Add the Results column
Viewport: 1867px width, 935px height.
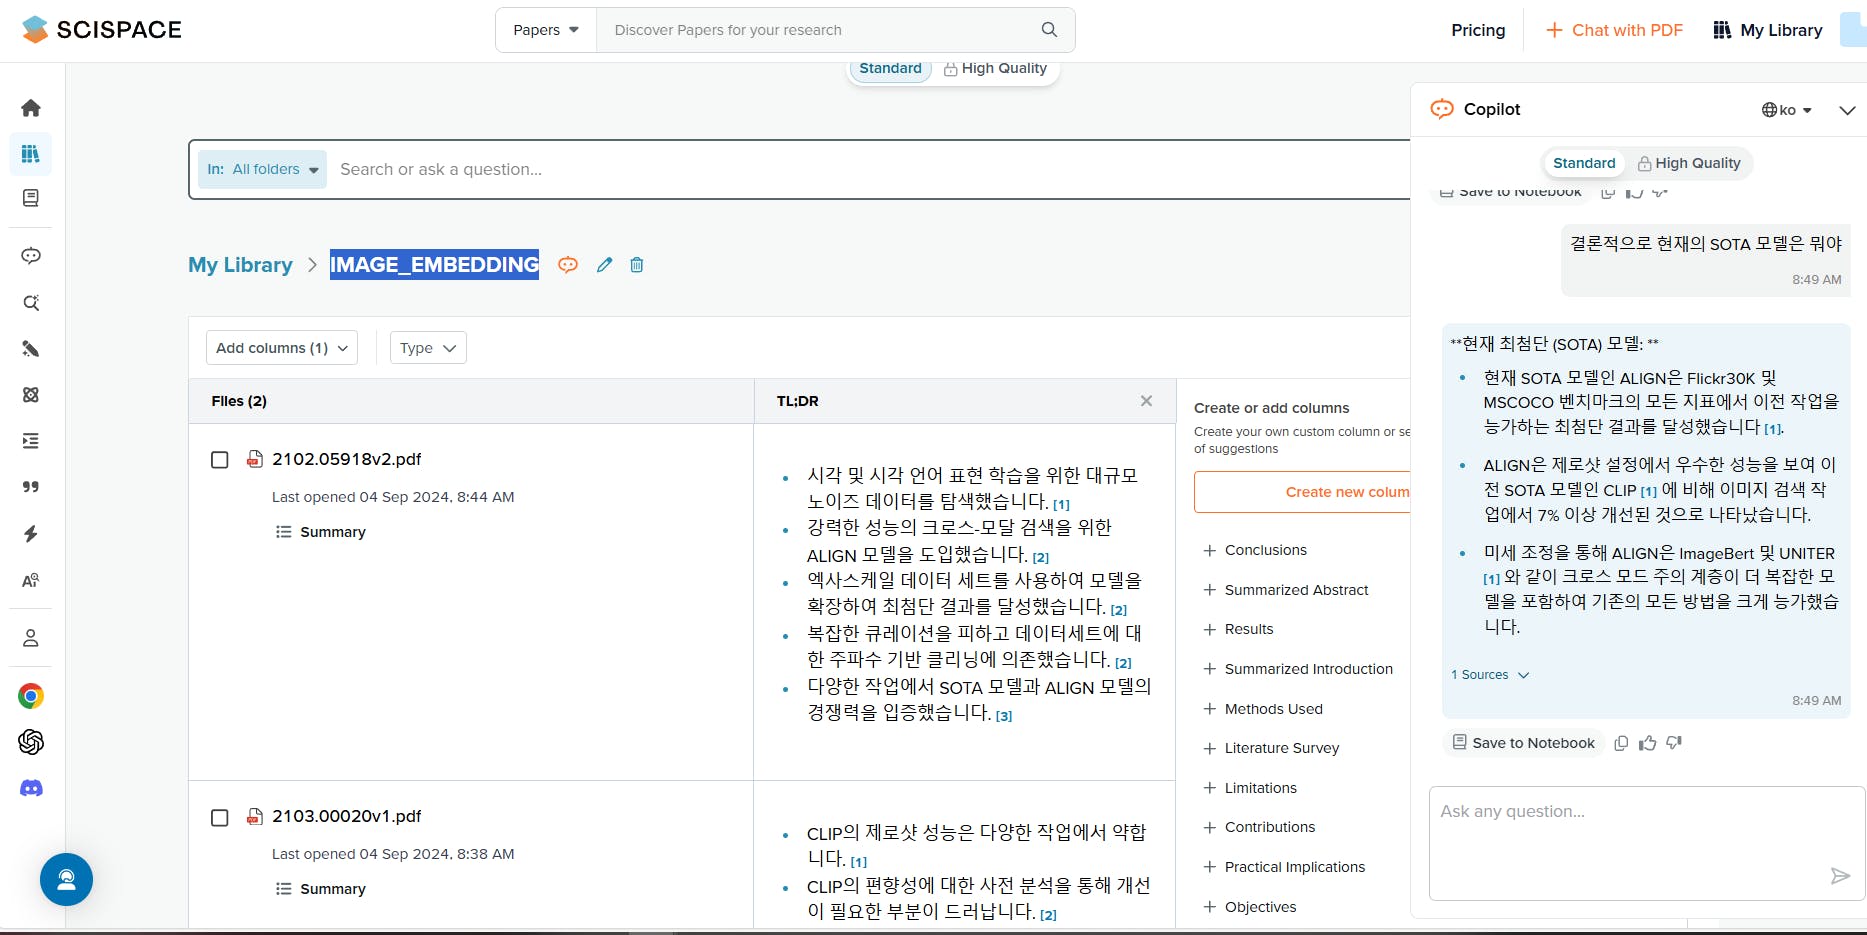(1238, 629)
